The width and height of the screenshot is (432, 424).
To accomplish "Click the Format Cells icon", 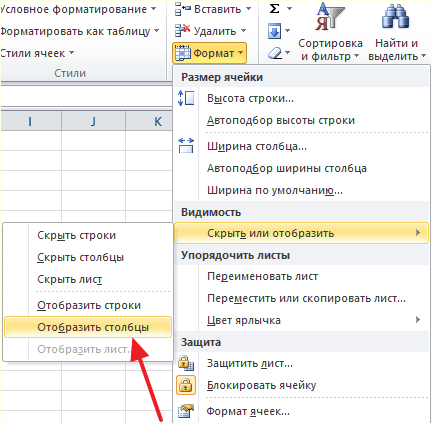I will (186, 411).
